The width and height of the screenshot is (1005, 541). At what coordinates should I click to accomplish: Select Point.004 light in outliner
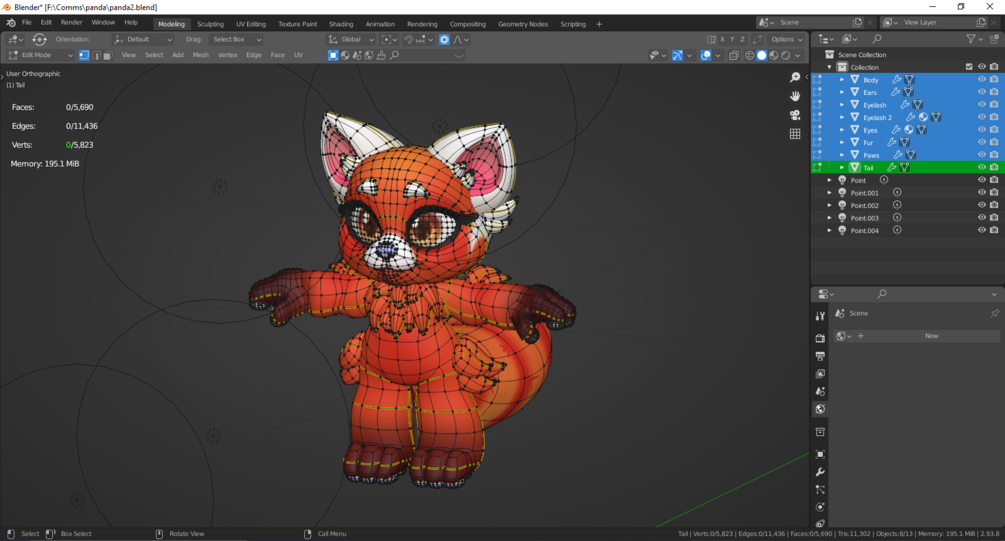[865, 230]
